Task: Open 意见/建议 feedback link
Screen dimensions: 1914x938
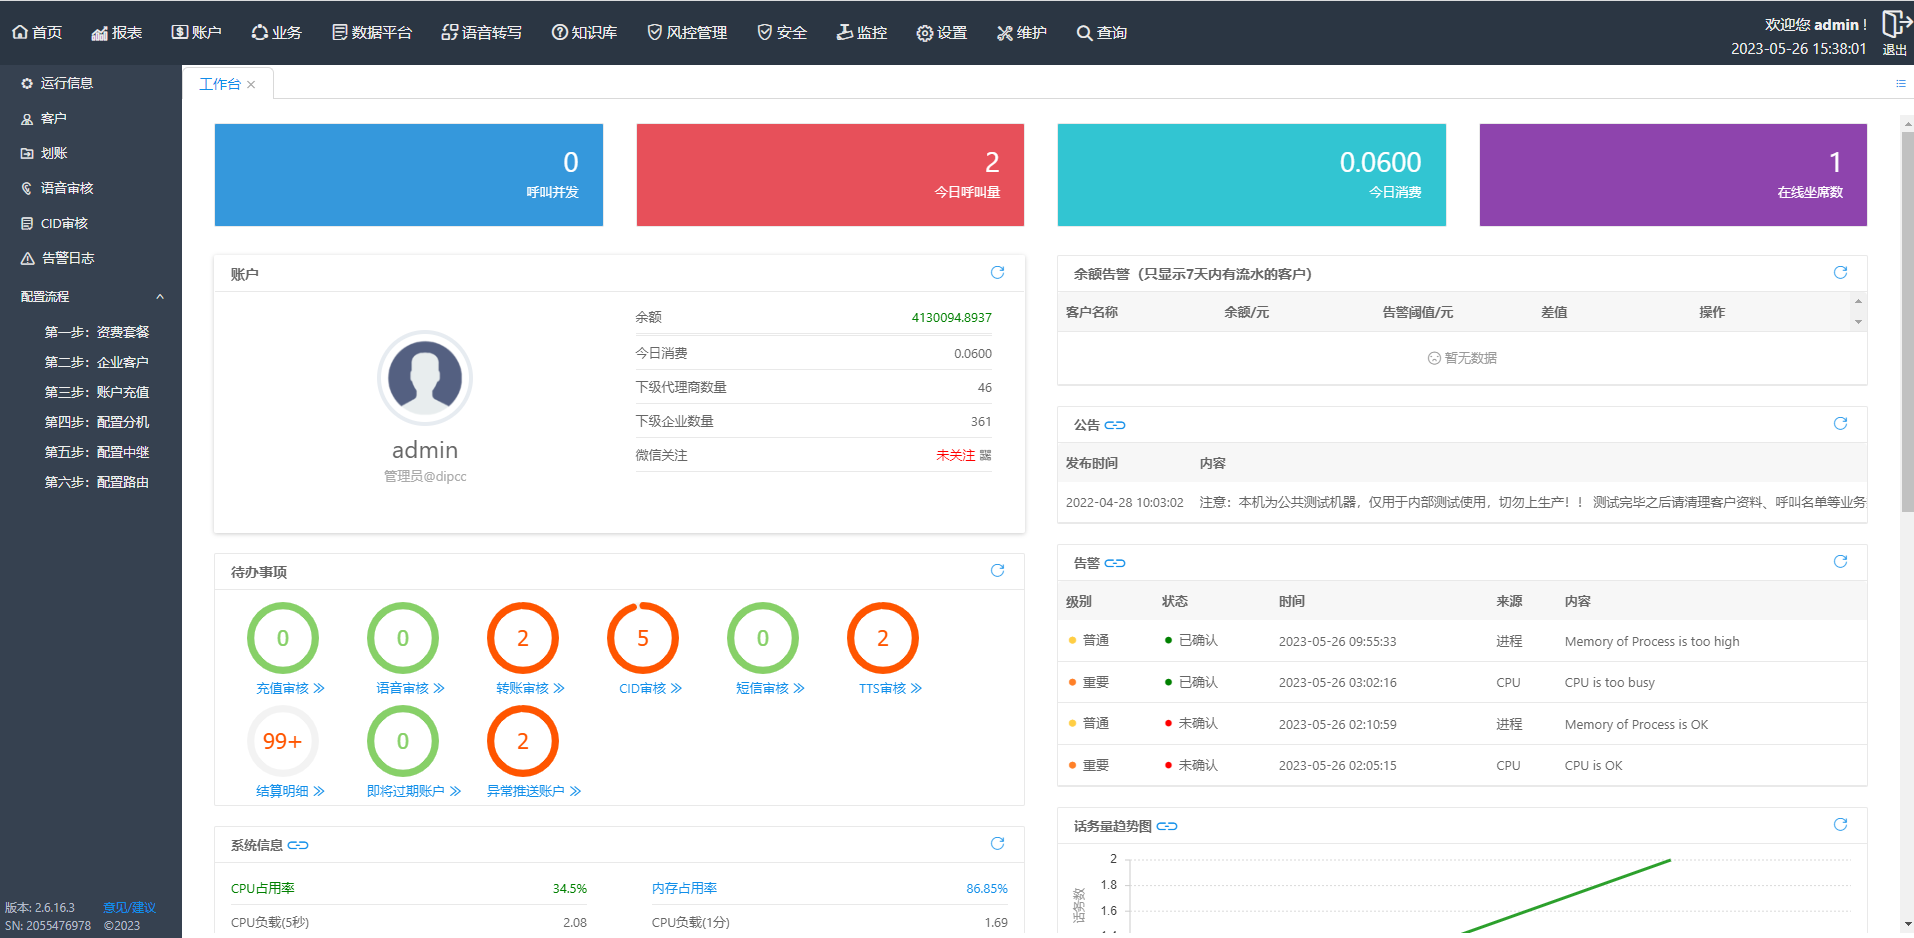Action: [x=130, y=908]
